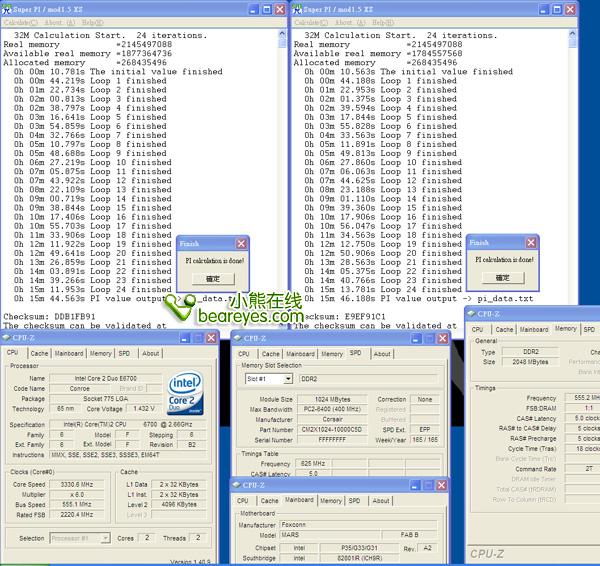This screenshot has height=566, width=600.
Task: Click the Core Voltage 1.432 V field
Action: coord(144,409)
